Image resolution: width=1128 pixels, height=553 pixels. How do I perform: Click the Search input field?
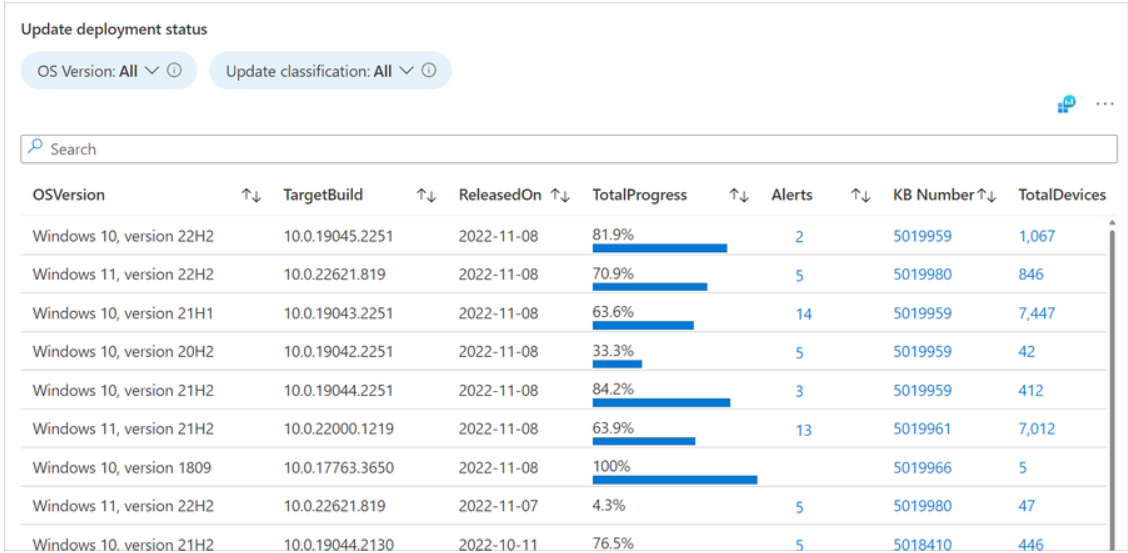tap(568, 149)
